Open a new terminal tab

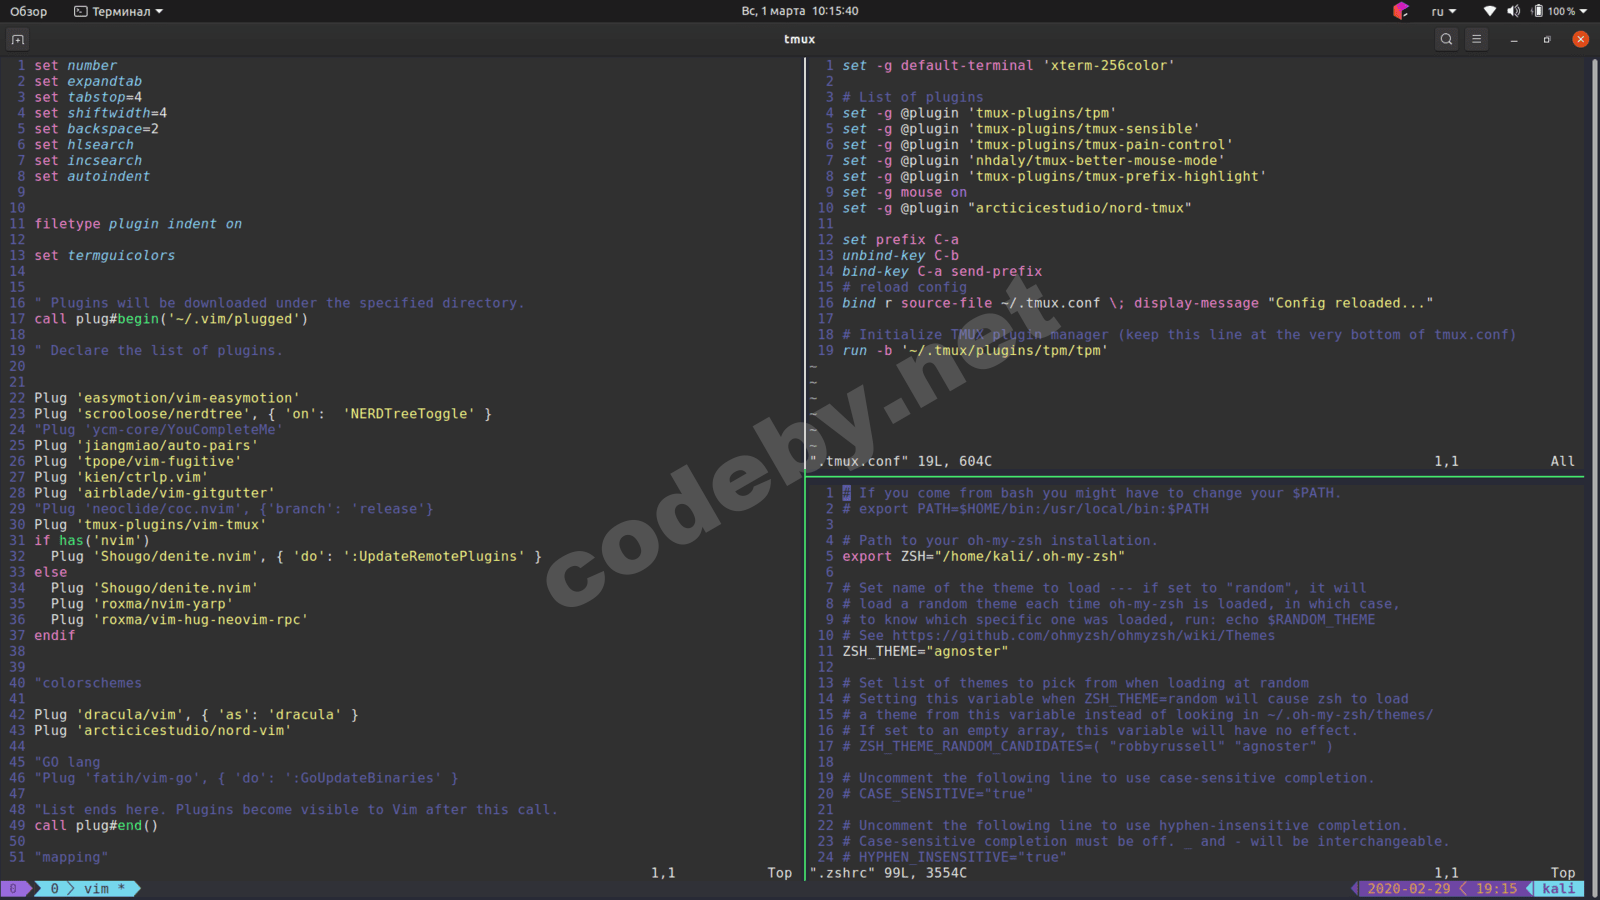pos(18,40)
